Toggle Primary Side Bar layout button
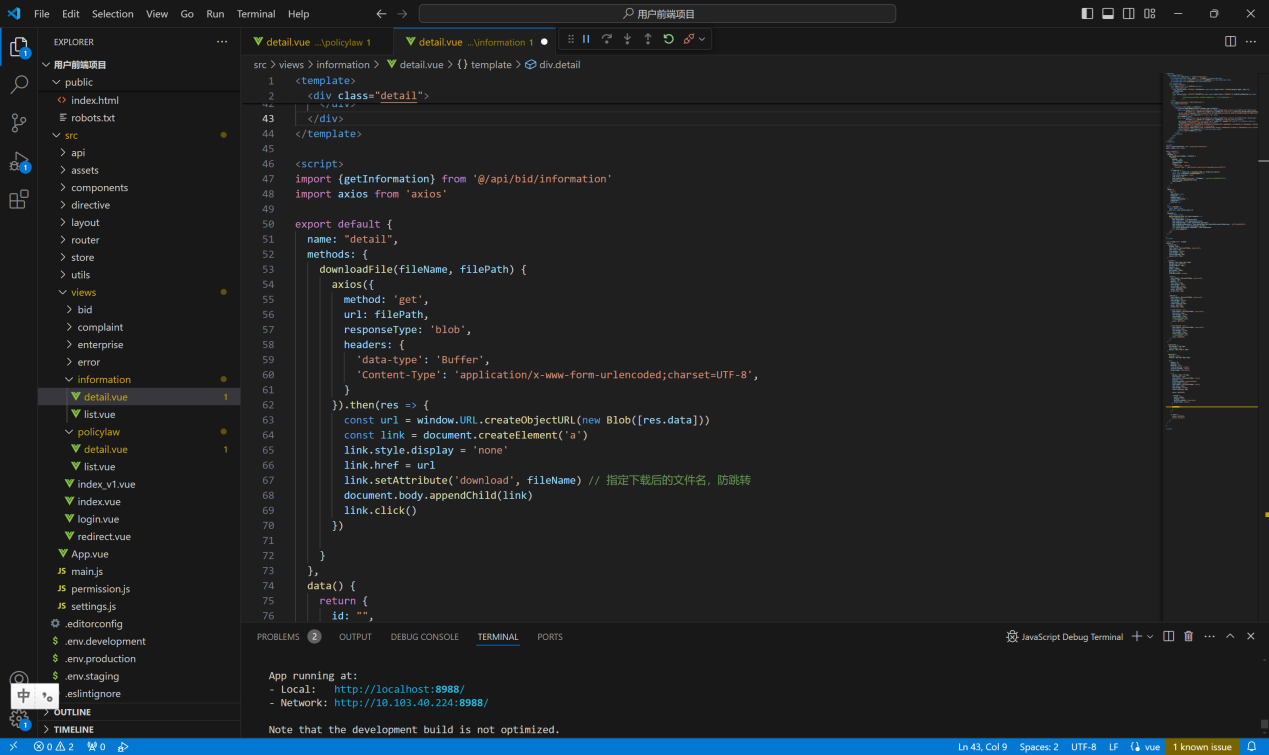 (1087, 14)
